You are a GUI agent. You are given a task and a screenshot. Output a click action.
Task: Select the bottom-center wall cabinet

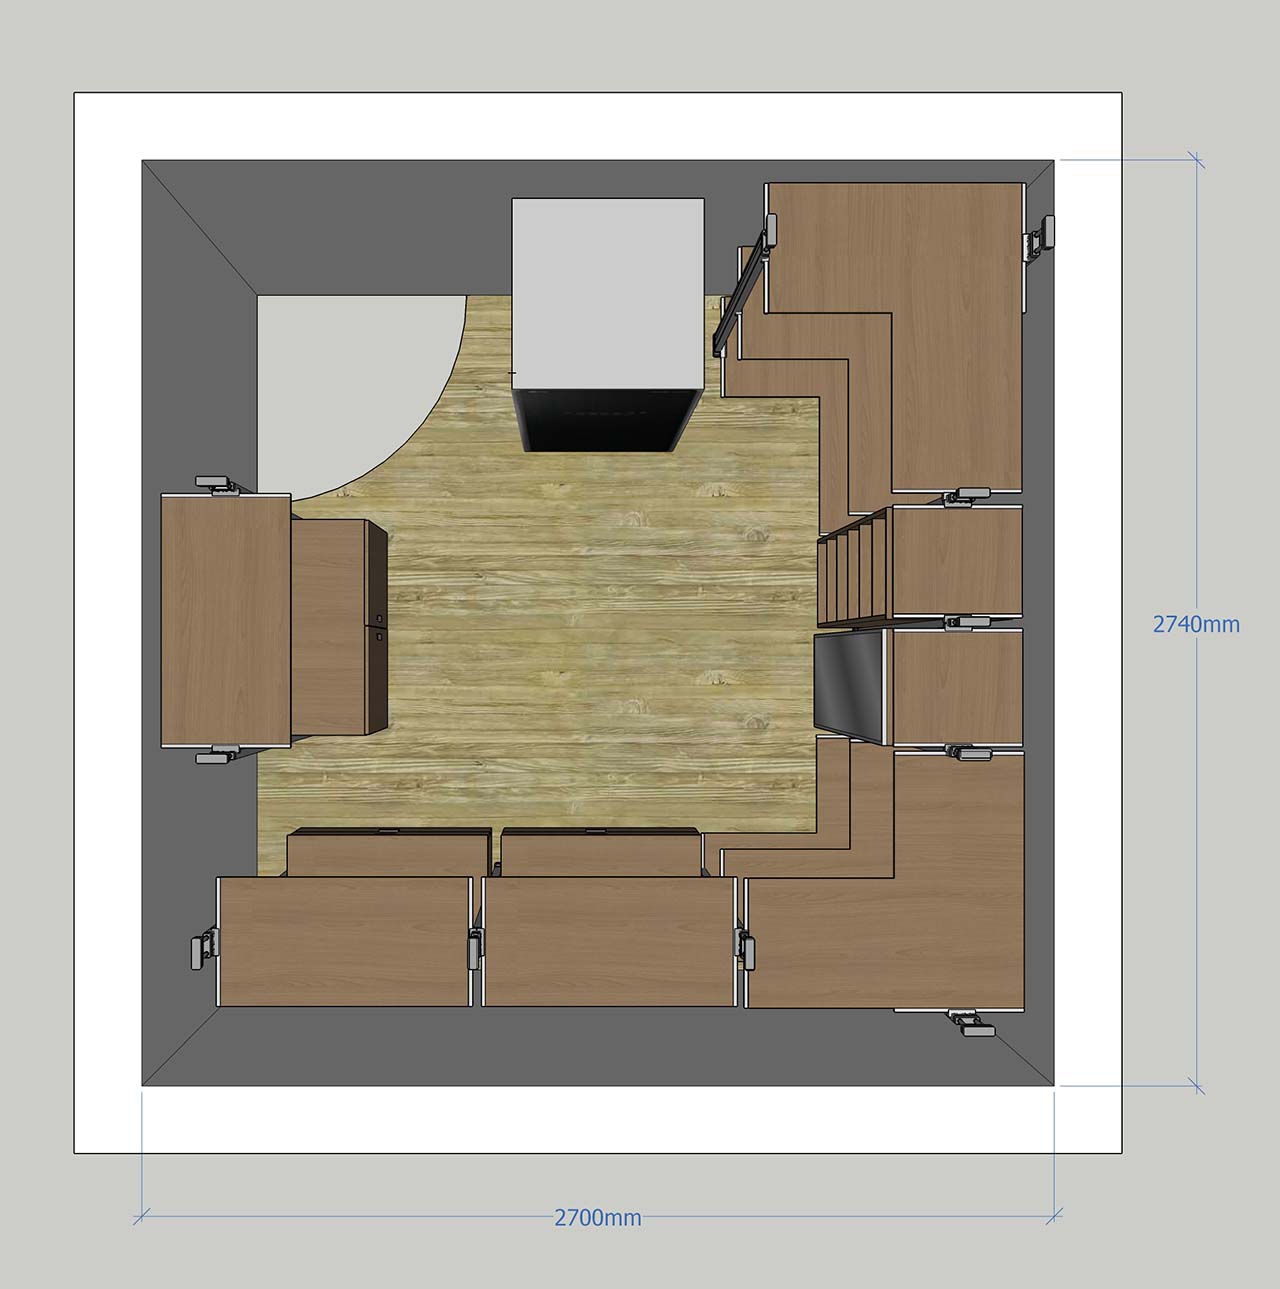pos(610,941)
